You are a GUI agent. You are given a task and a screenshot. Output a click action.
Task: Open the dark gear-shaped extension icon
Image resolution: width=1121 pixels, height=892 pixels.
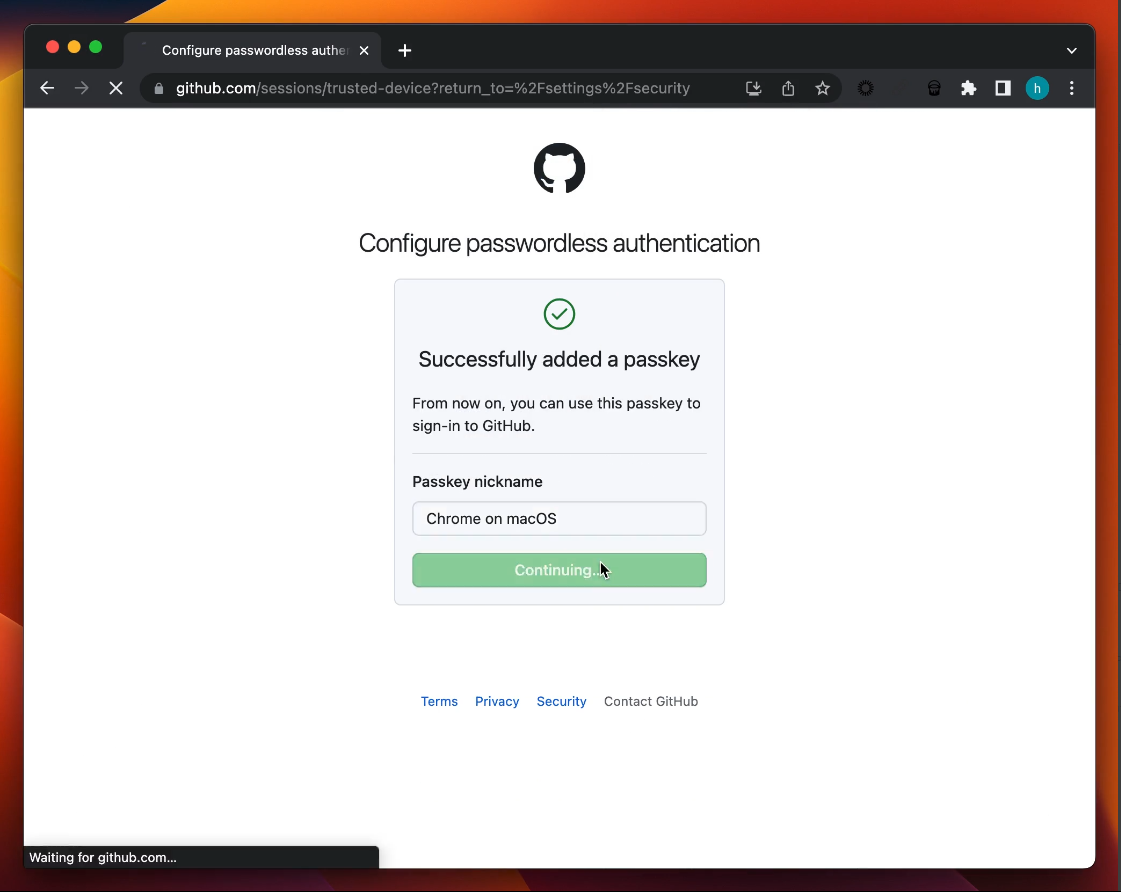pyautogui.click(x=865, y=88)
